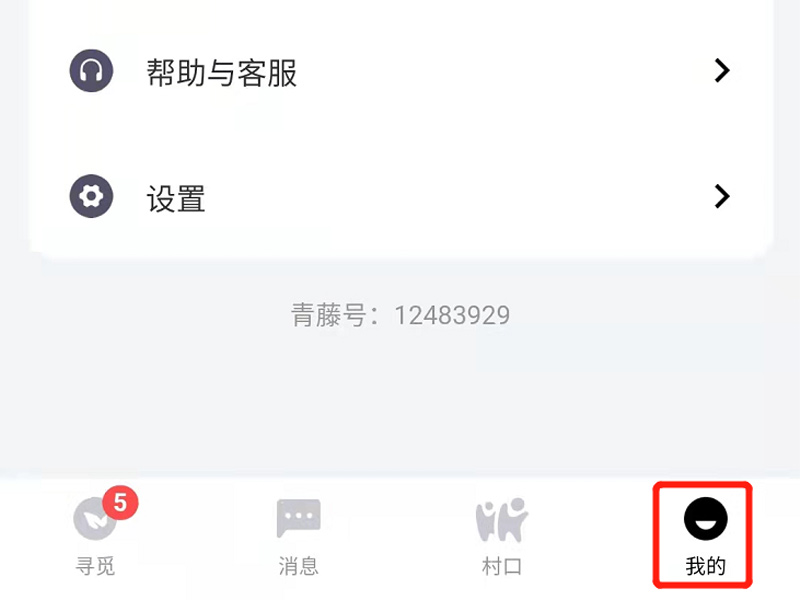Tap the 我的 tab label text

[706, 566]
